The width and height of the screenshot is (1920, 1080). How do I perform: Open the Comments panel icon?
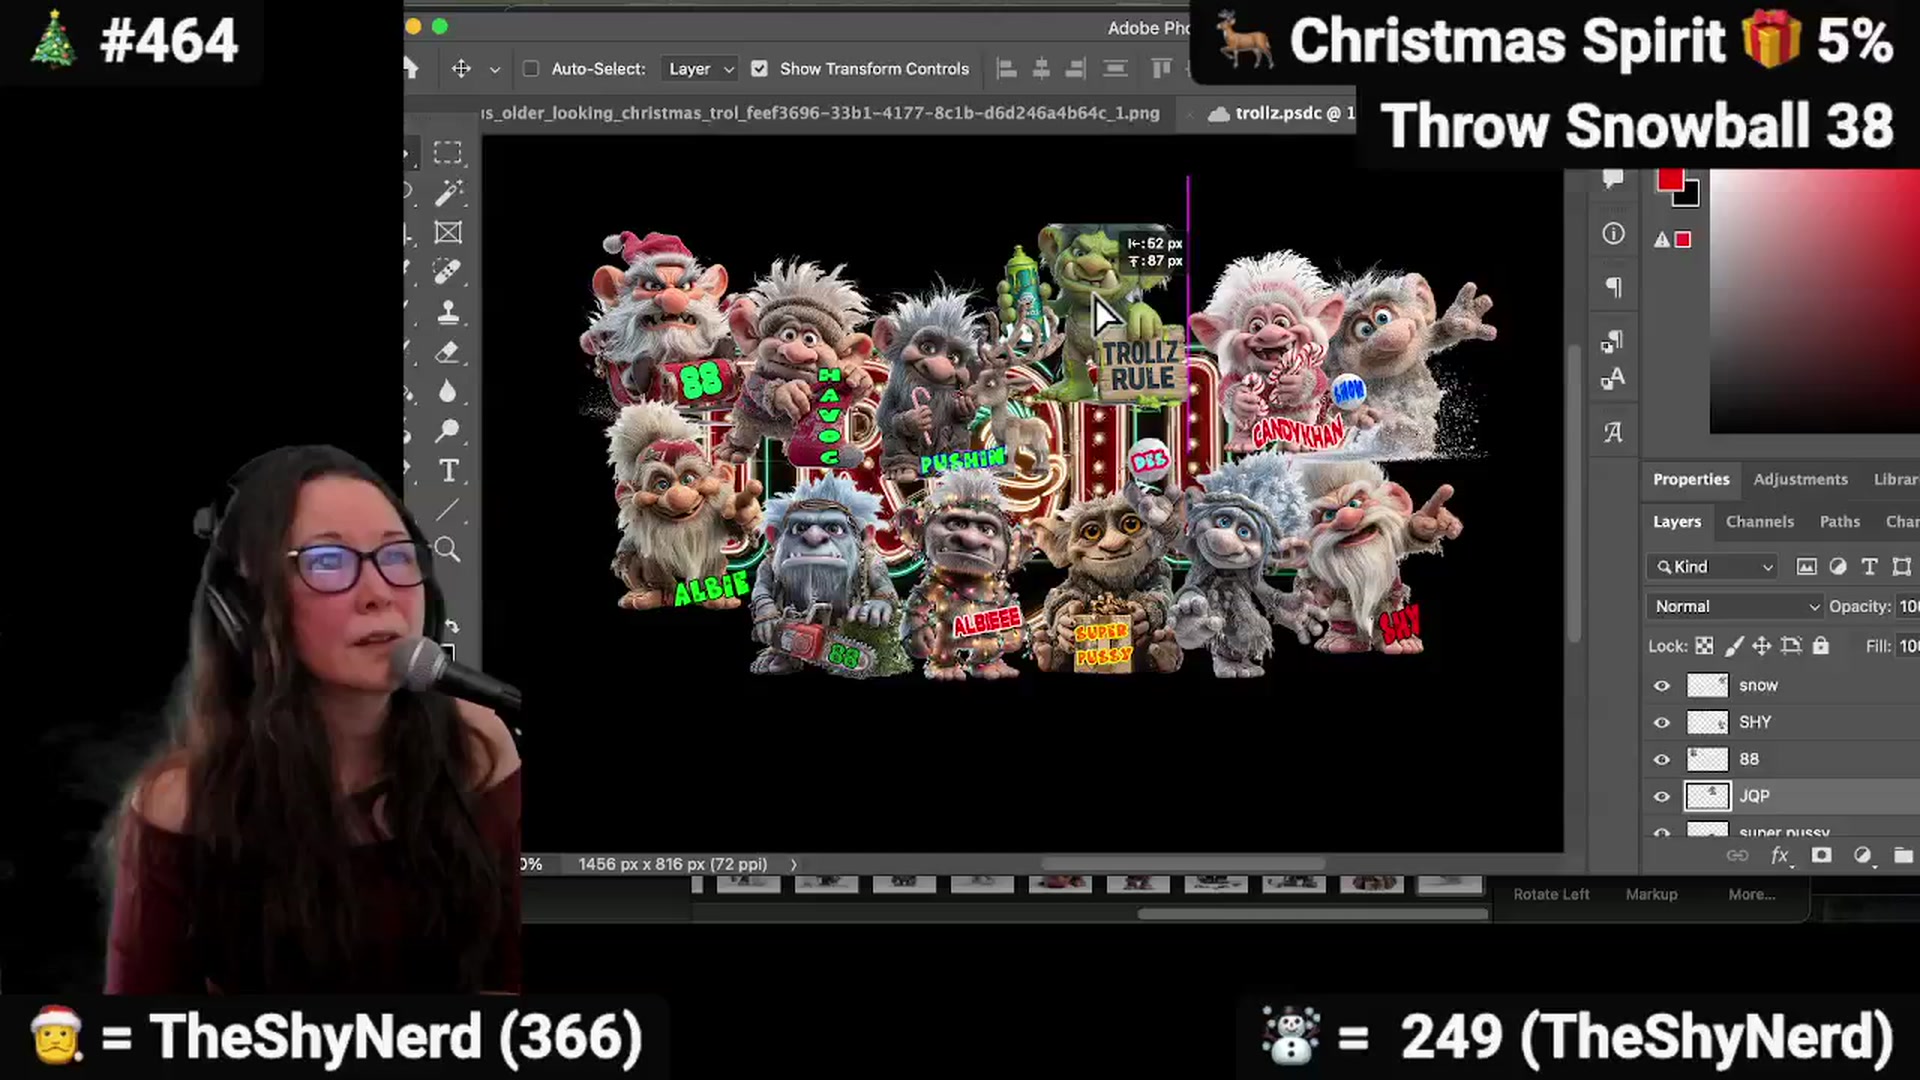(x=1612, y=179)
